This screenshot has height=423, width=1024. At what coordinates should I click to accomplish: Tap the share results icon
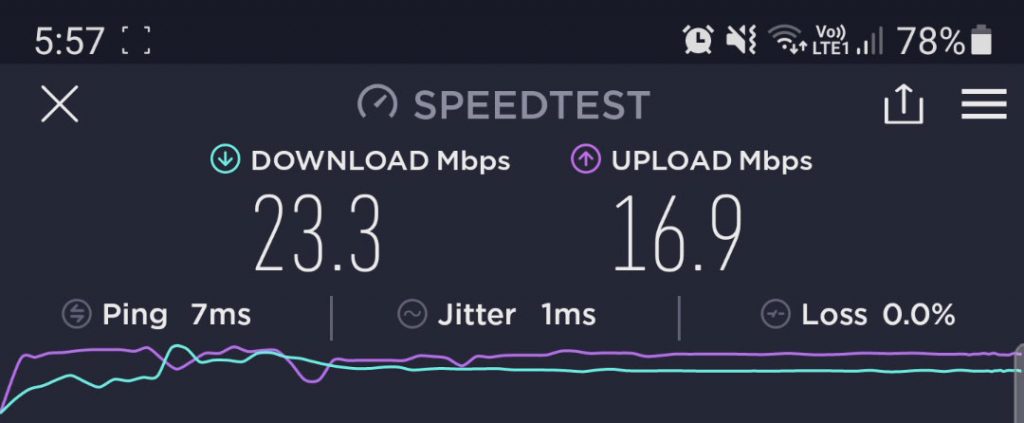point(904,104)
